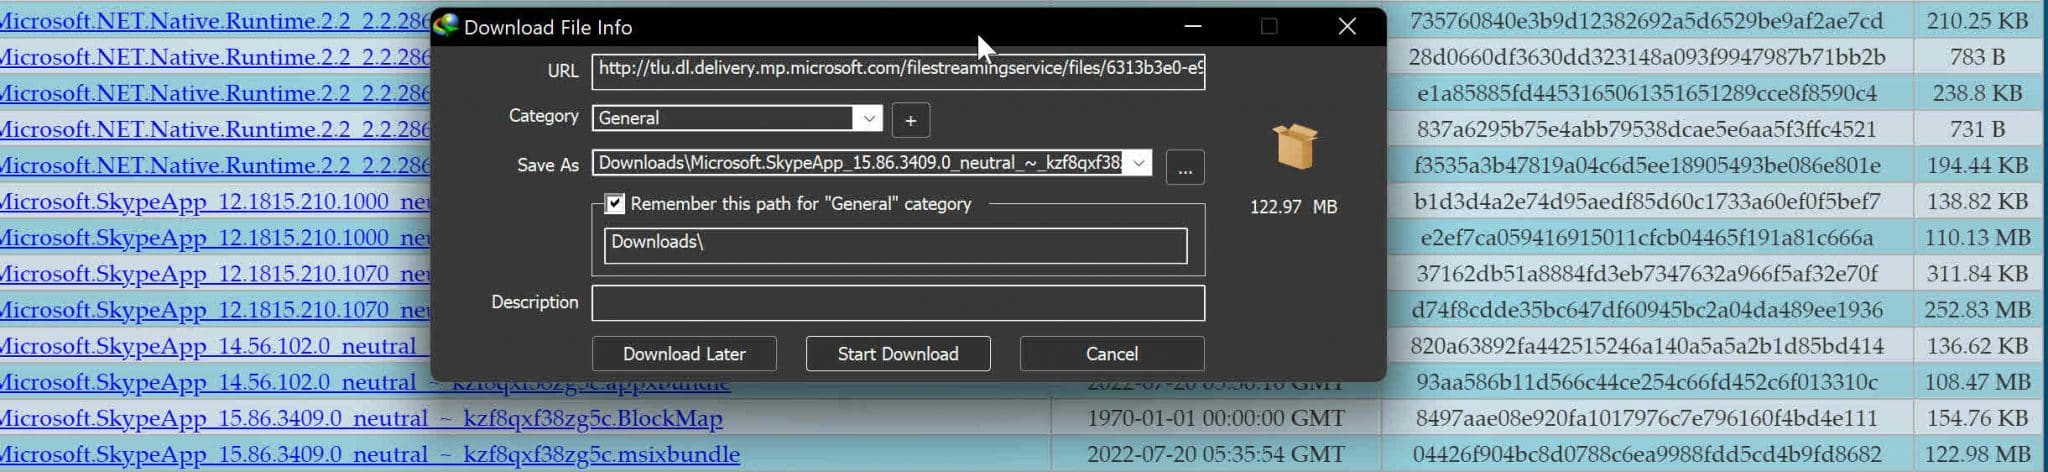The image size is (2048, 472).
Task: Click hash 8497aae08e920fa1017976c7e796160f4bd4e111
Action: point(1646,418)
